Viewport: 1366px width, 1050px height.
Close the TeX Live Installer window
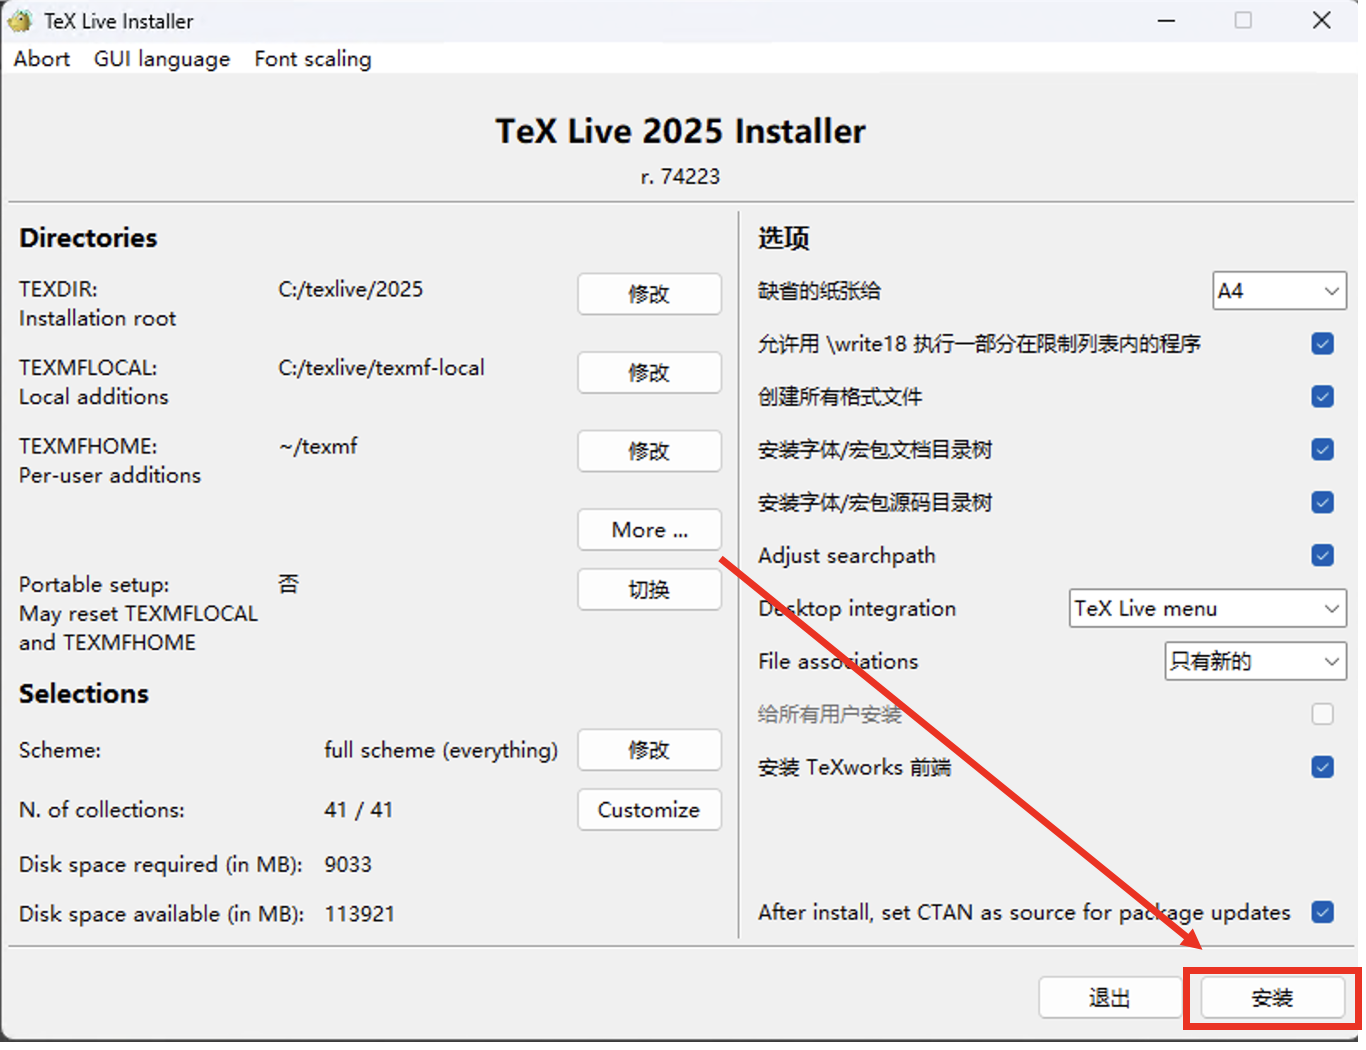coord(1321,20)
